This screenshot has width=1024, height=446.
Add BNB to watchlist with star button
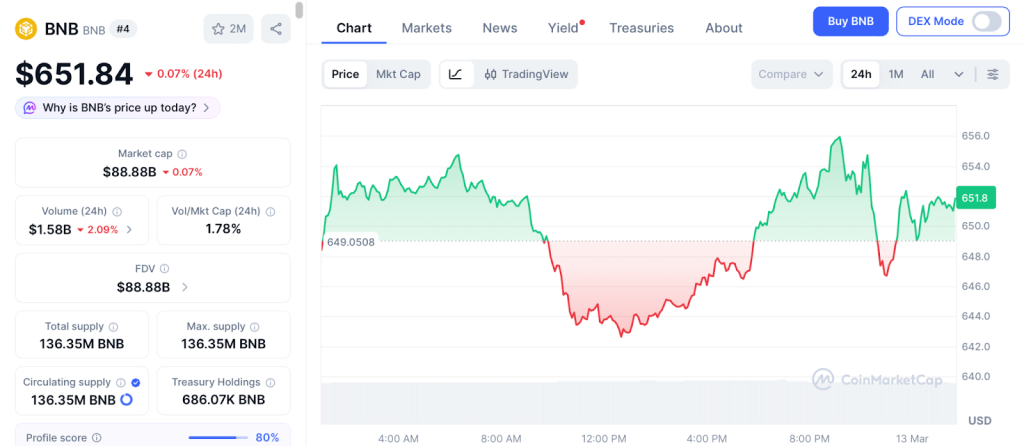pyautogui.click(x=229, y=29)
